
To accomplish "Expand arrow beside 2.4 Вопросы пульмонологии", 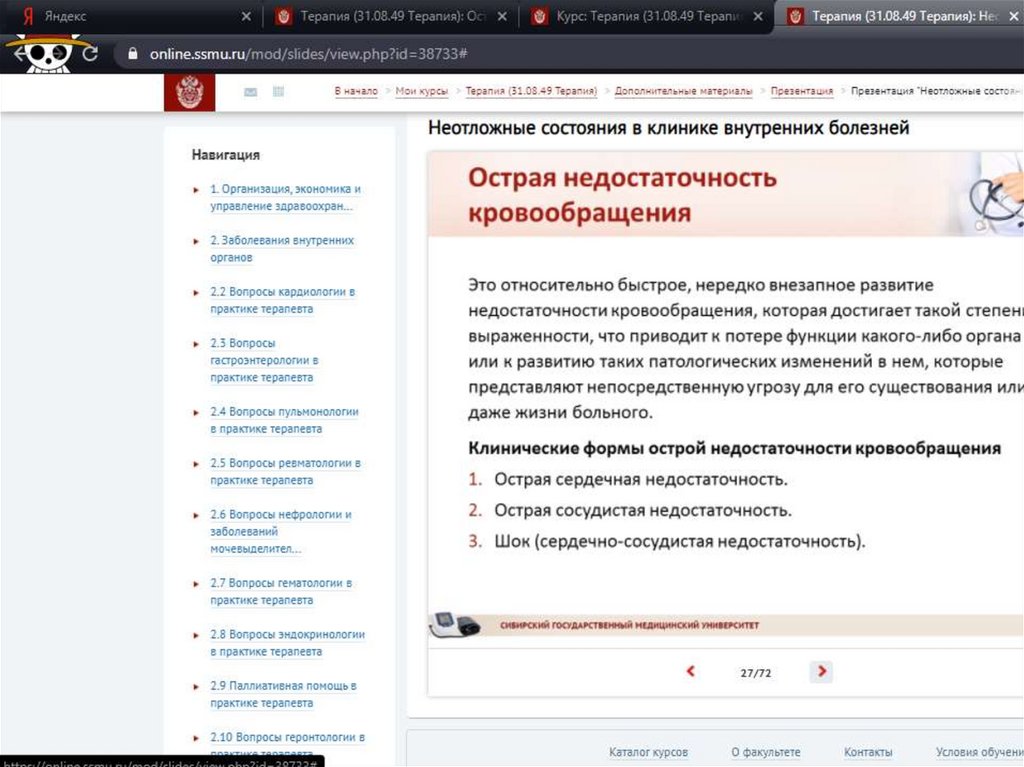I will (x=196, y=412).
